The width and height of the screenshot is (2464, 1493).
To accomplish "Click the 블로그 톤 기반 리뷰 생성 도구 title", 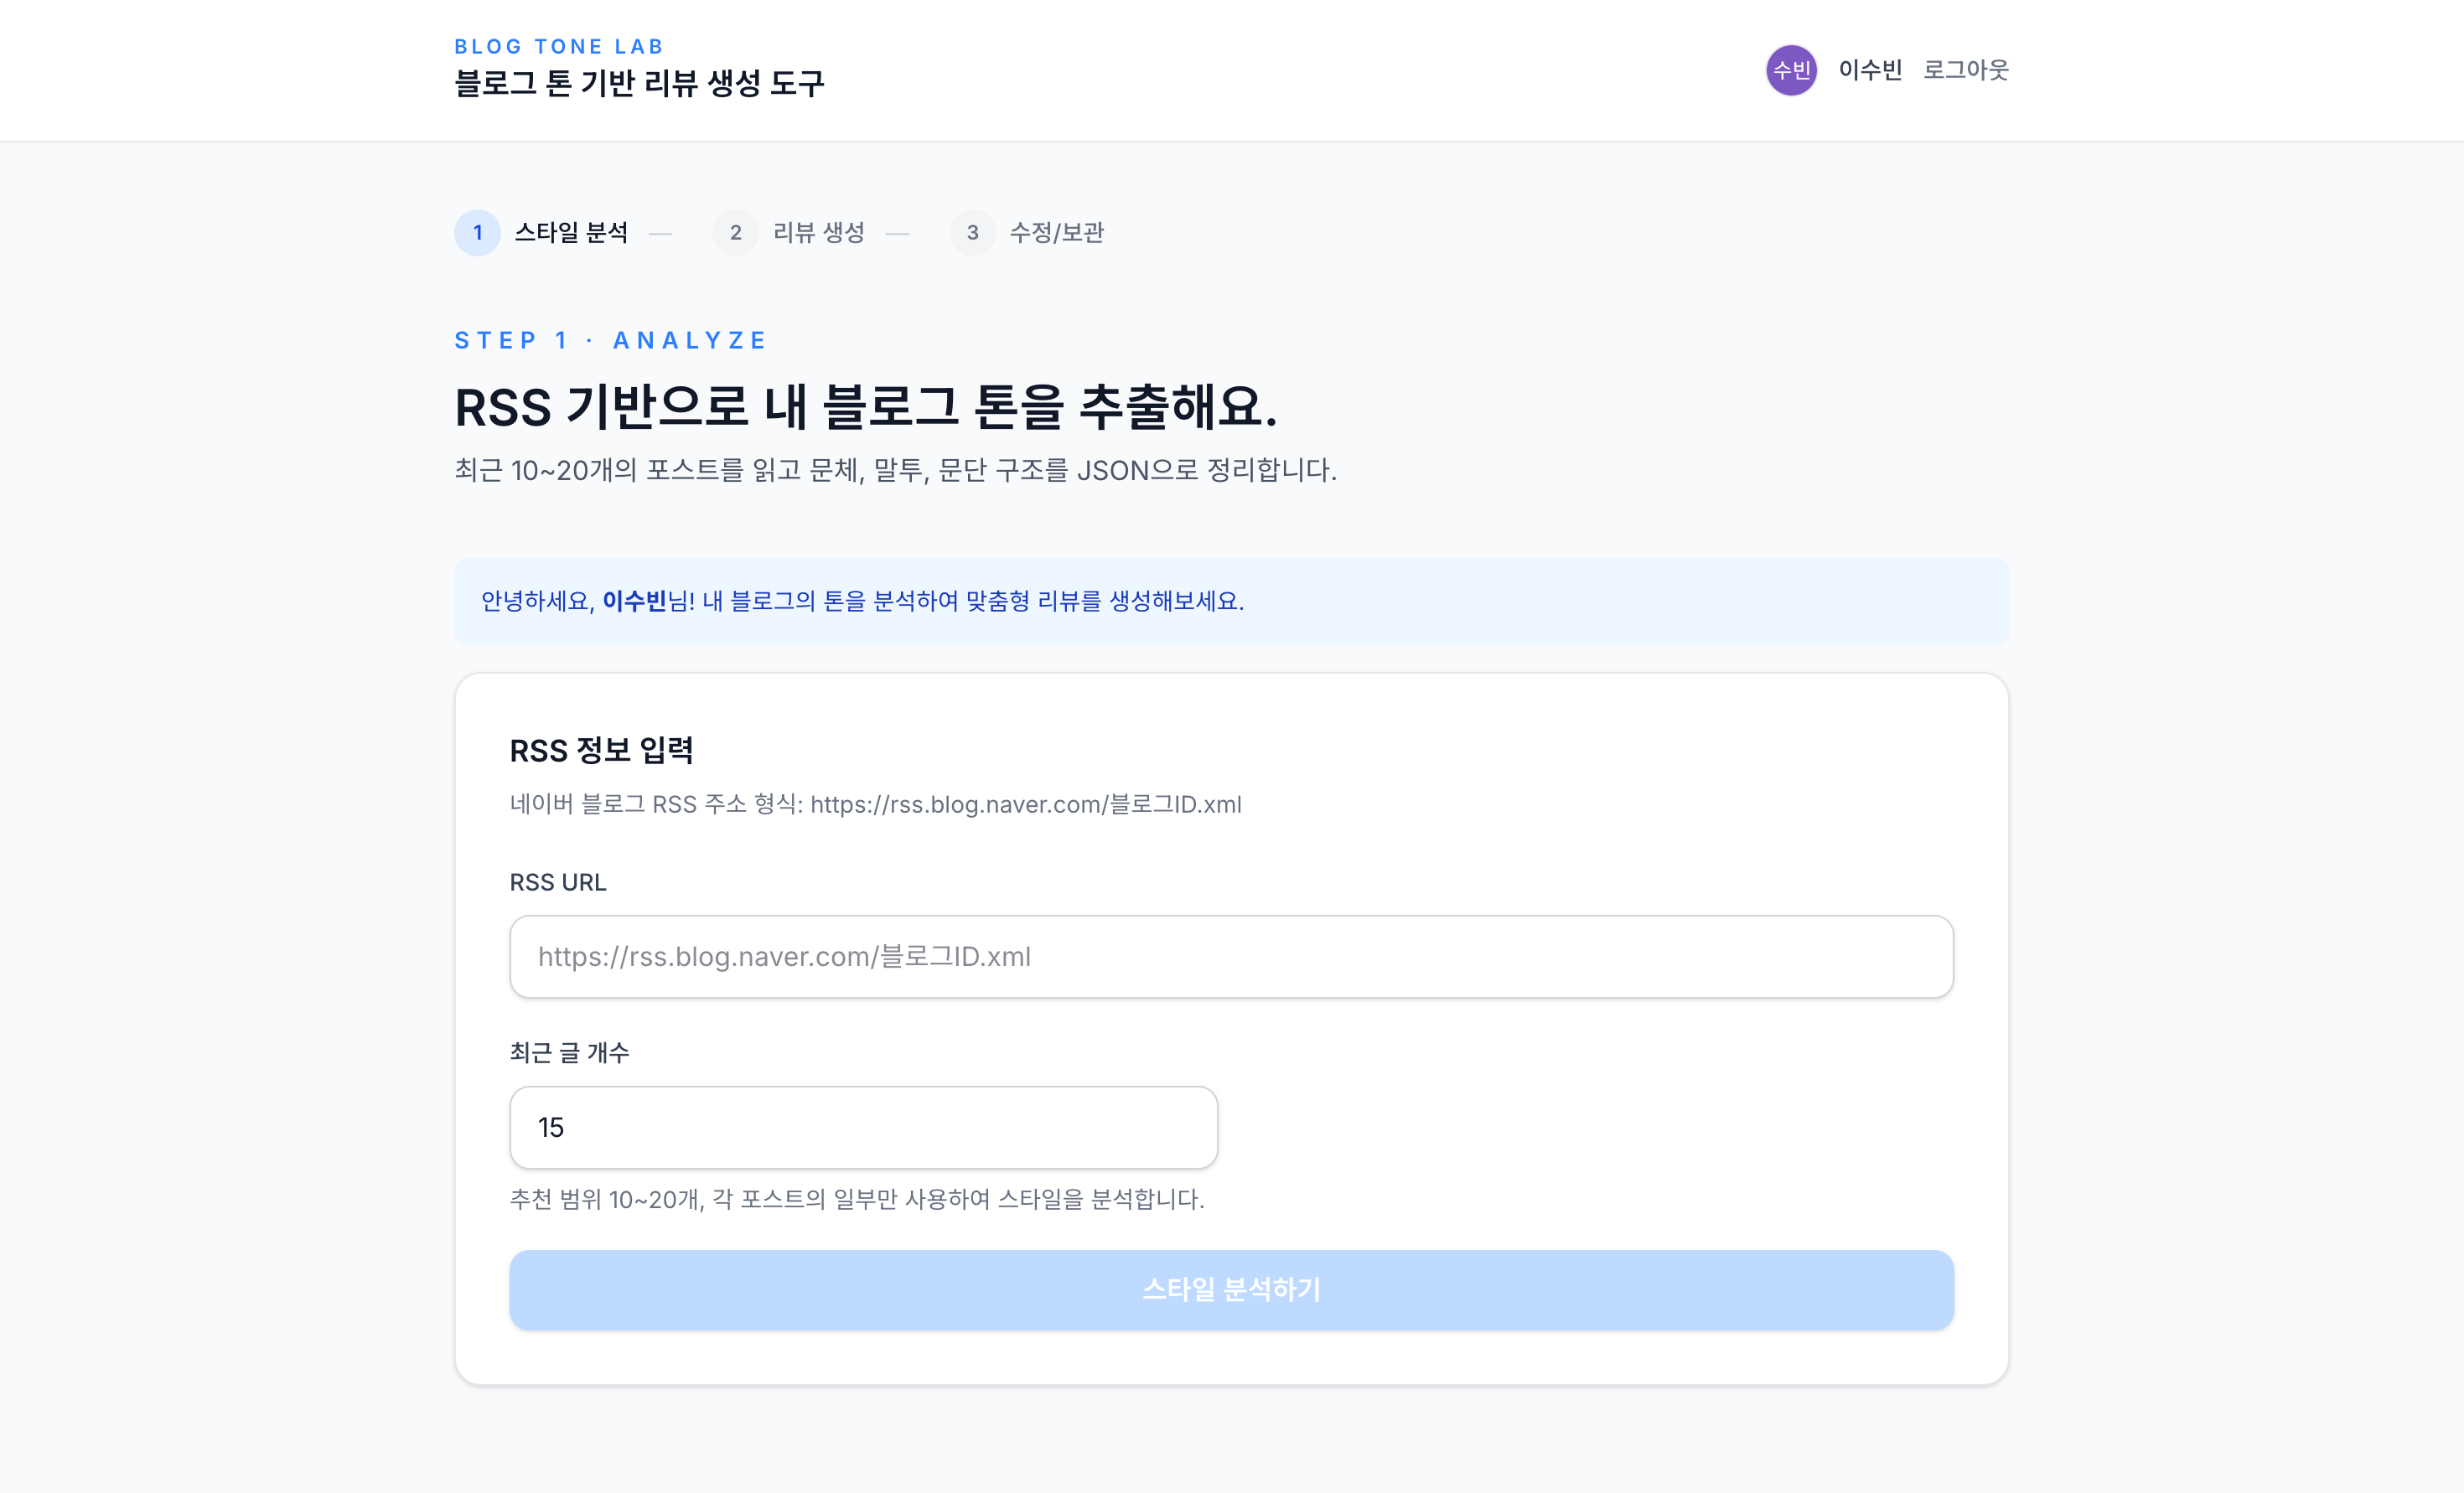I will point(639,84).
